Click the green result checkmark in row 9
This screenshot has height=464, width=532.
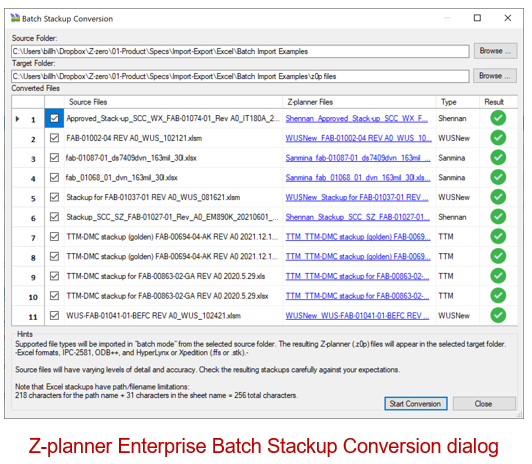pyautogui.click(x=498, y=276)
